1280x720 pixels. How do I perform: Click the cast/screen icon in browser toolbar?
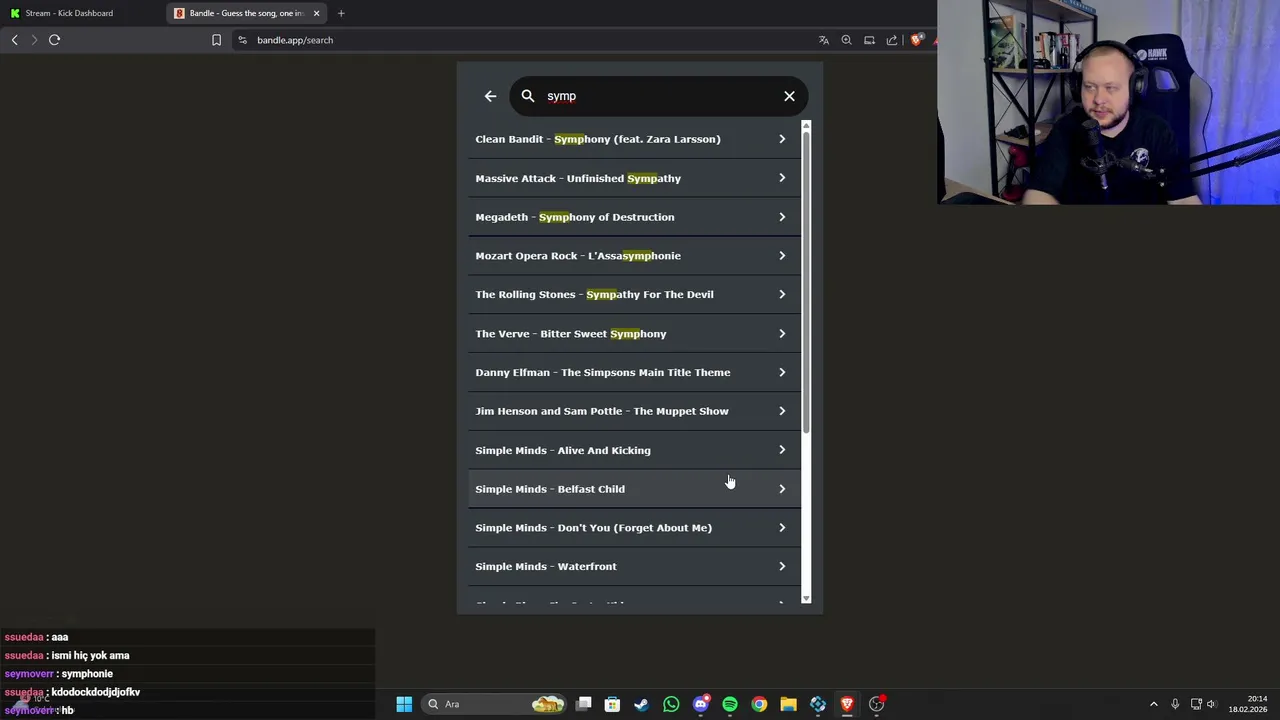click(869, 40)
